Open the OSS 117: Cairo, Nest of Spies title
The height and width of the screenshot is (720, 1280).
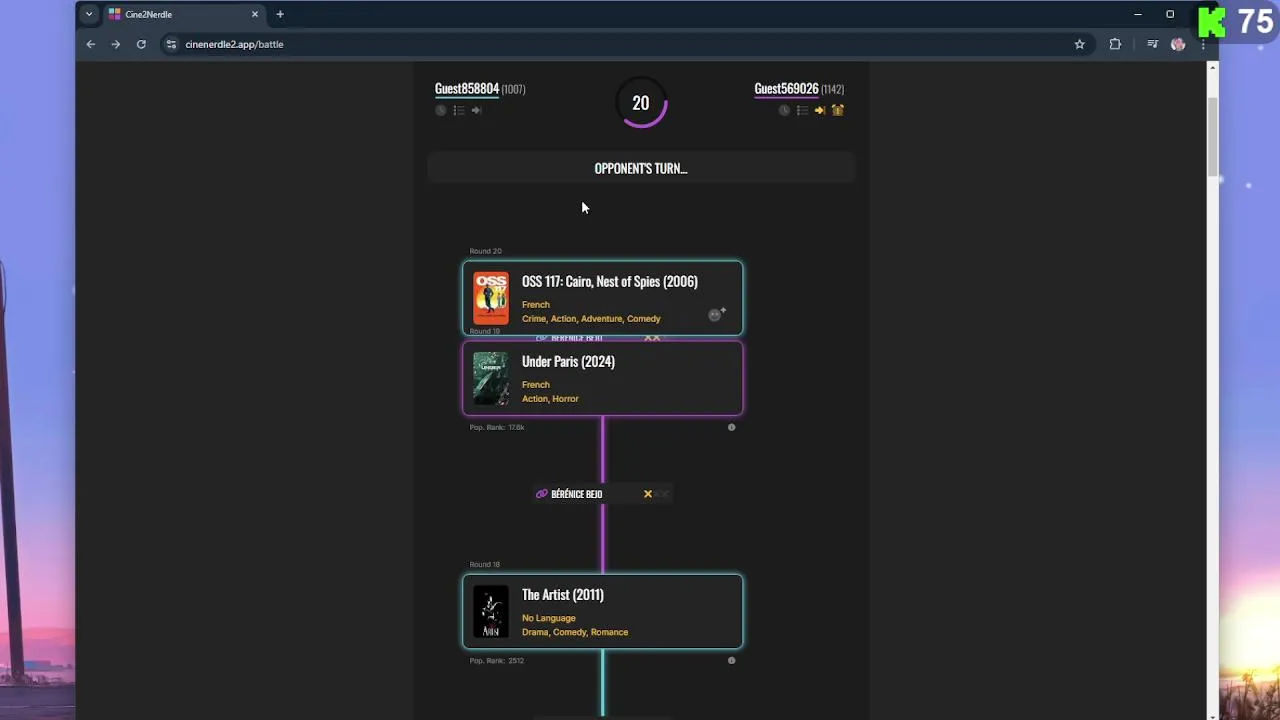pyautogui.click(x=610, y=282)
